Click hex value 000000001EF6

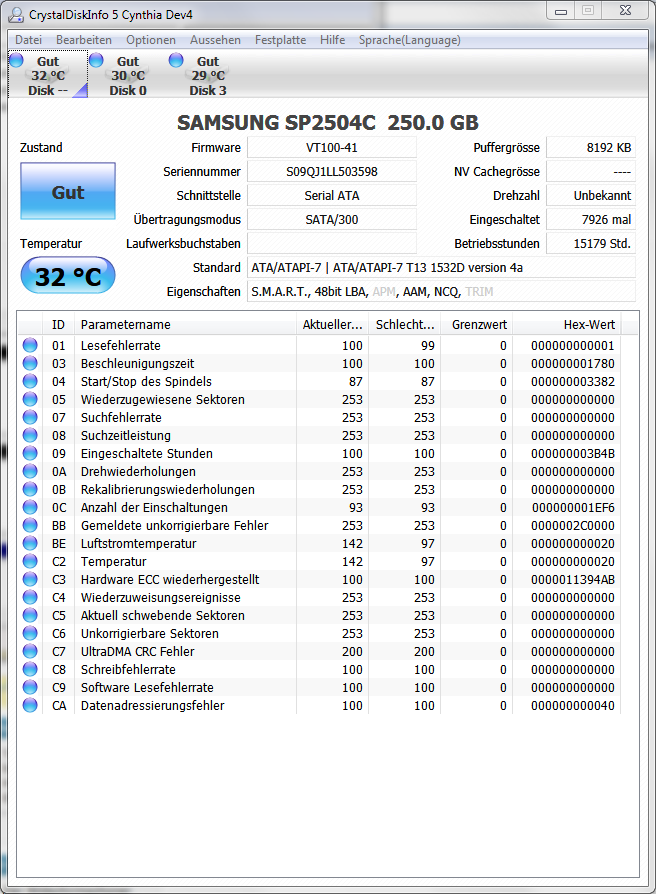(573, 507)
